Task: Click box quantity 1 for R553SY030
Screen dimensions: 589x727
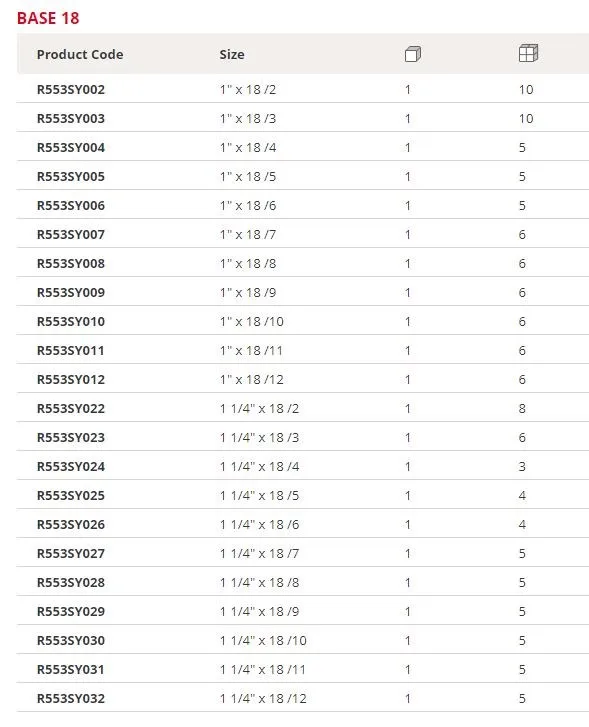Action: [408, 641]
